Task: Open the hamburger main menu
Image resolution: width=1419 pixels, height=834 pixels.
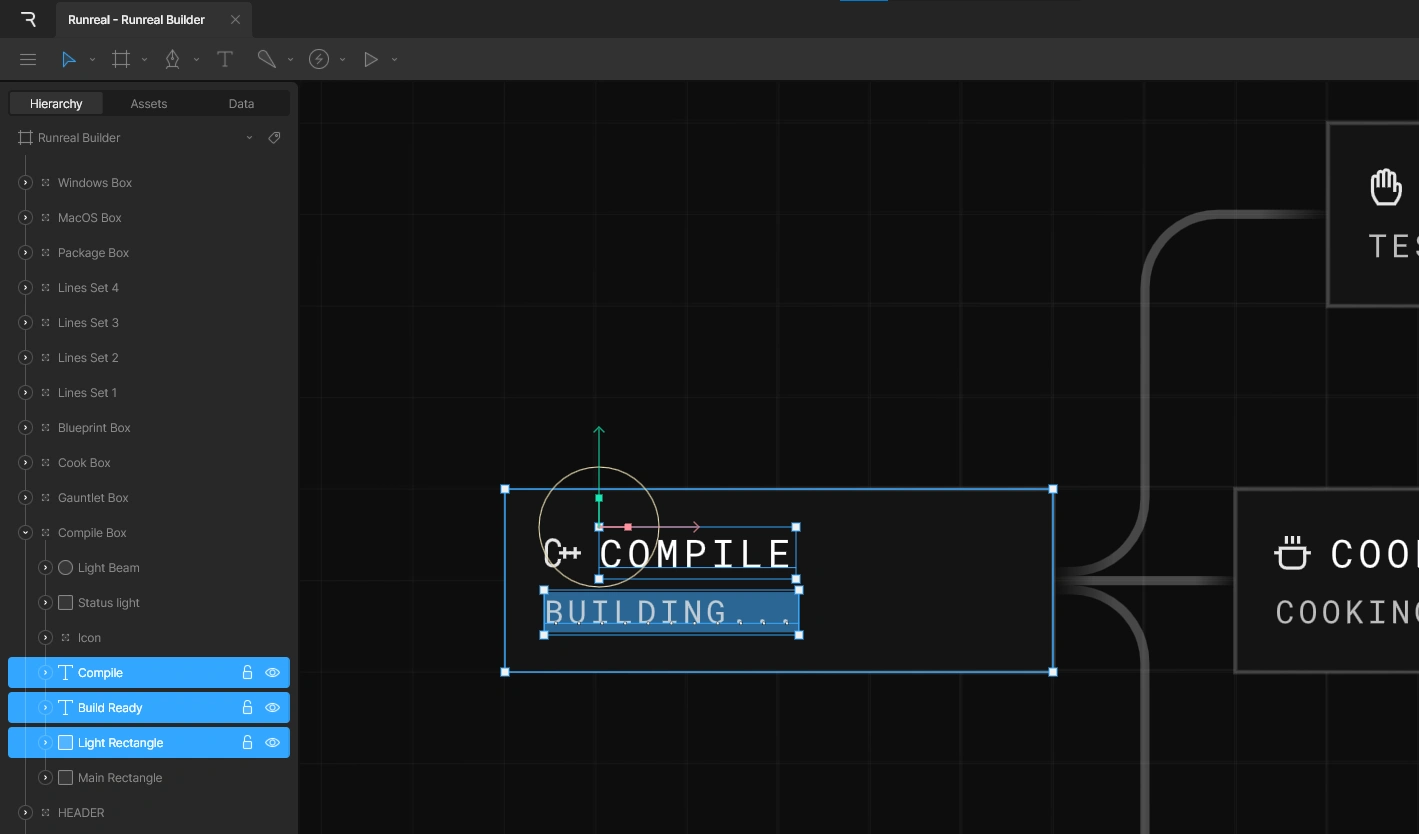Action: coord(28,60)
